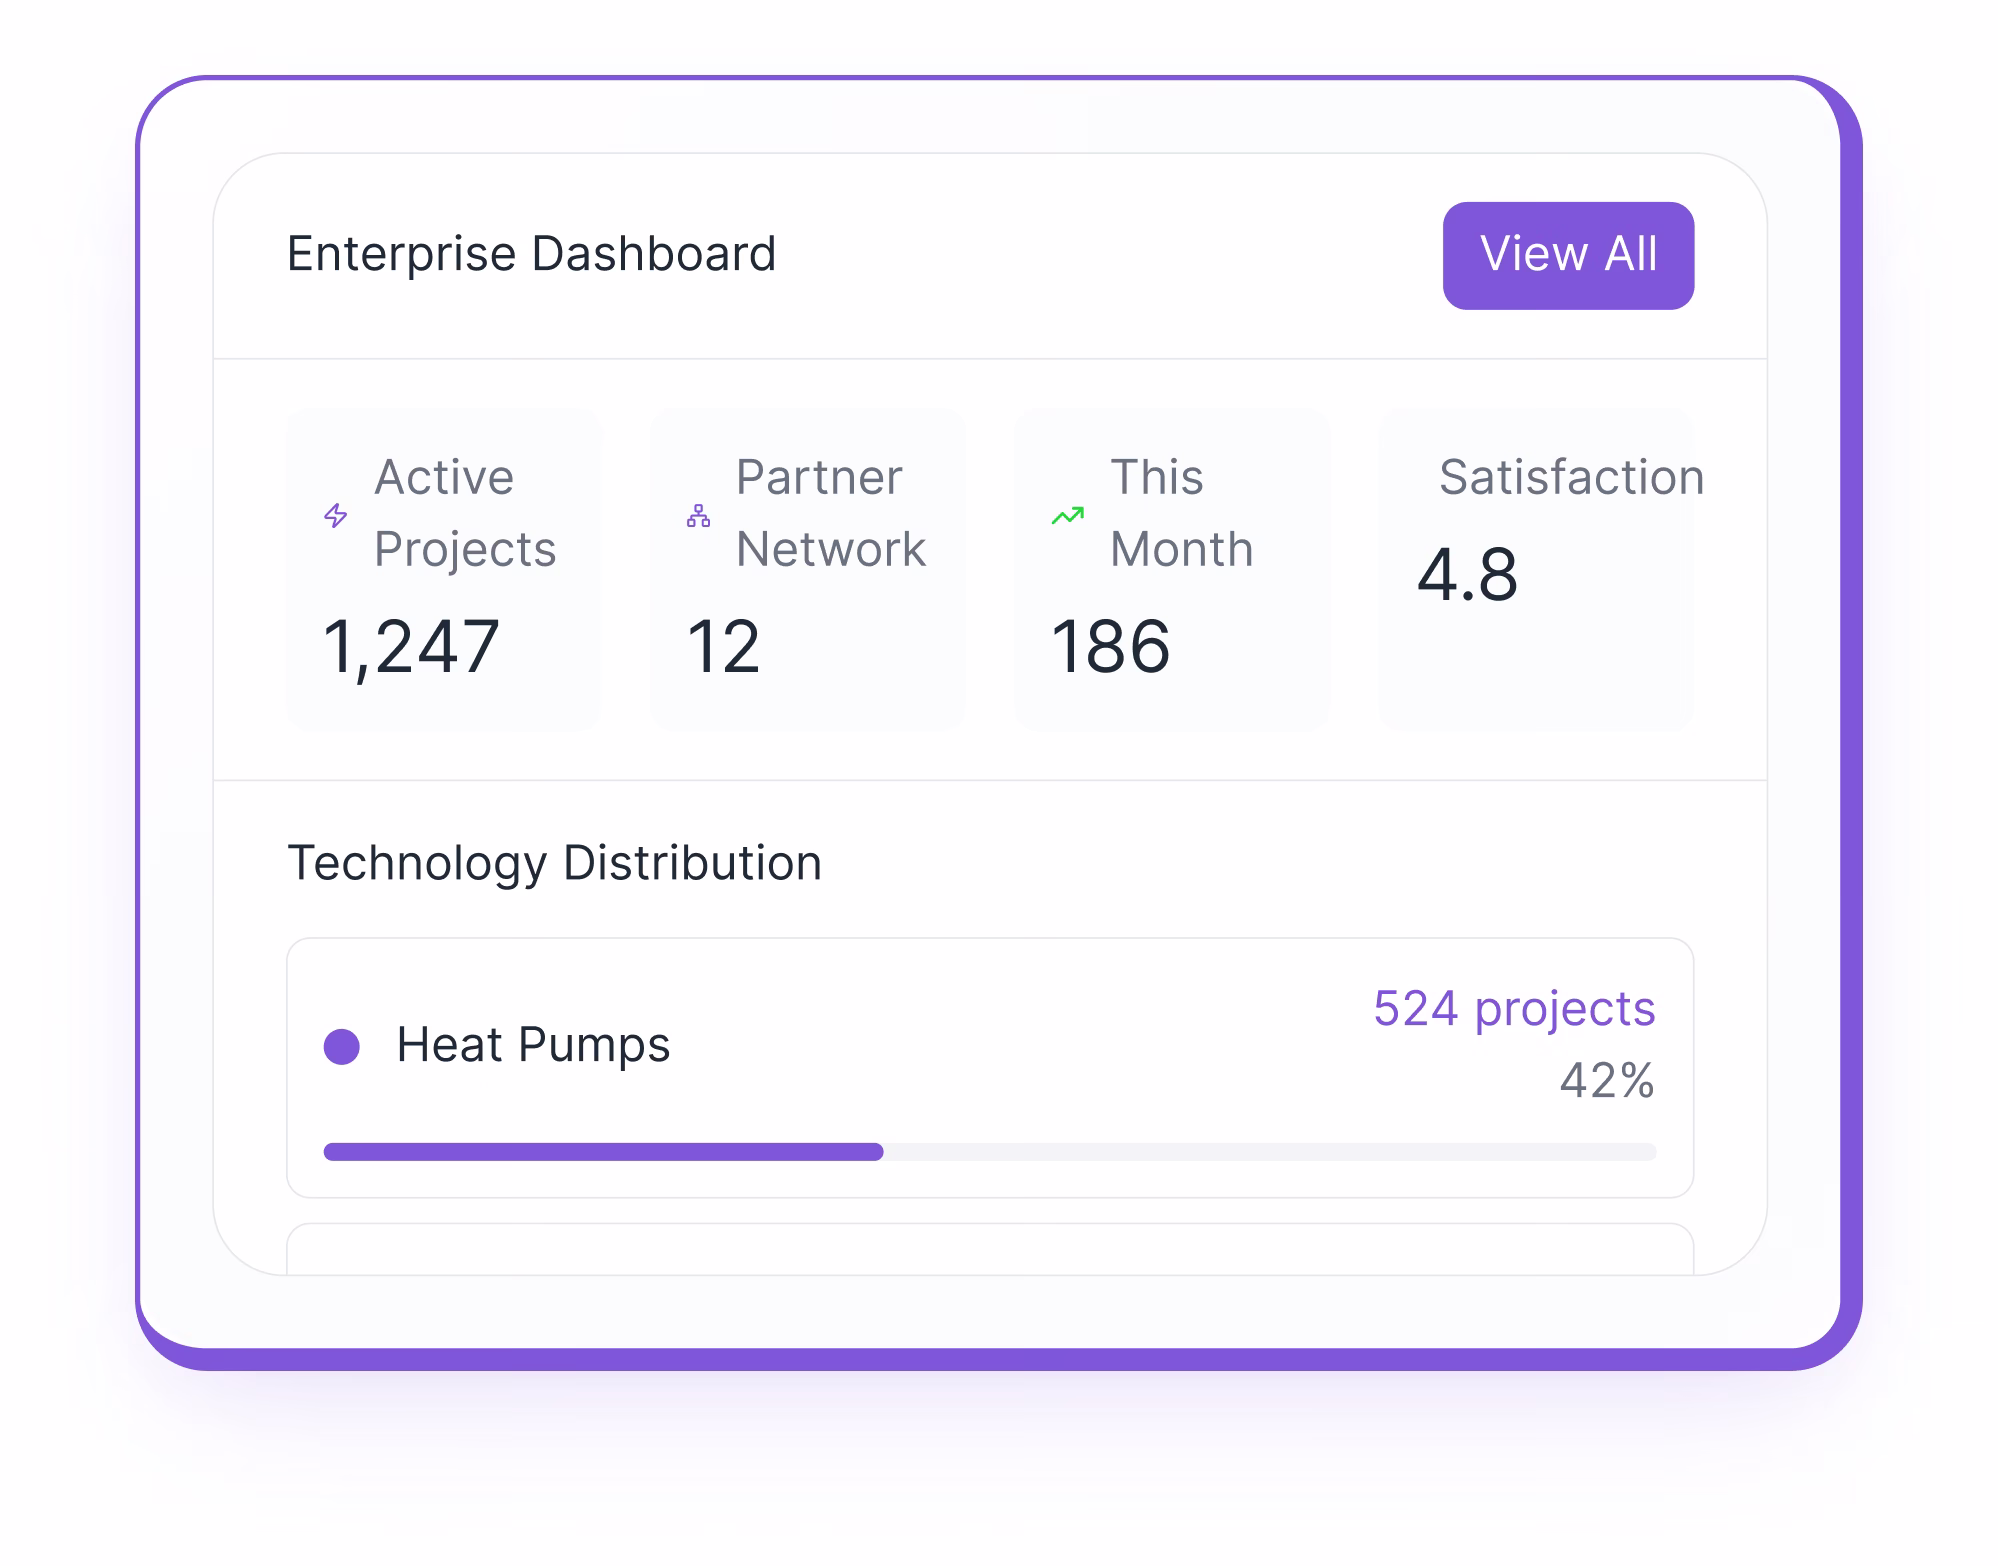Click the lightning bolt icon on Active Projects
This screenshot has height=1566, width=1998.
pos(334,516)
